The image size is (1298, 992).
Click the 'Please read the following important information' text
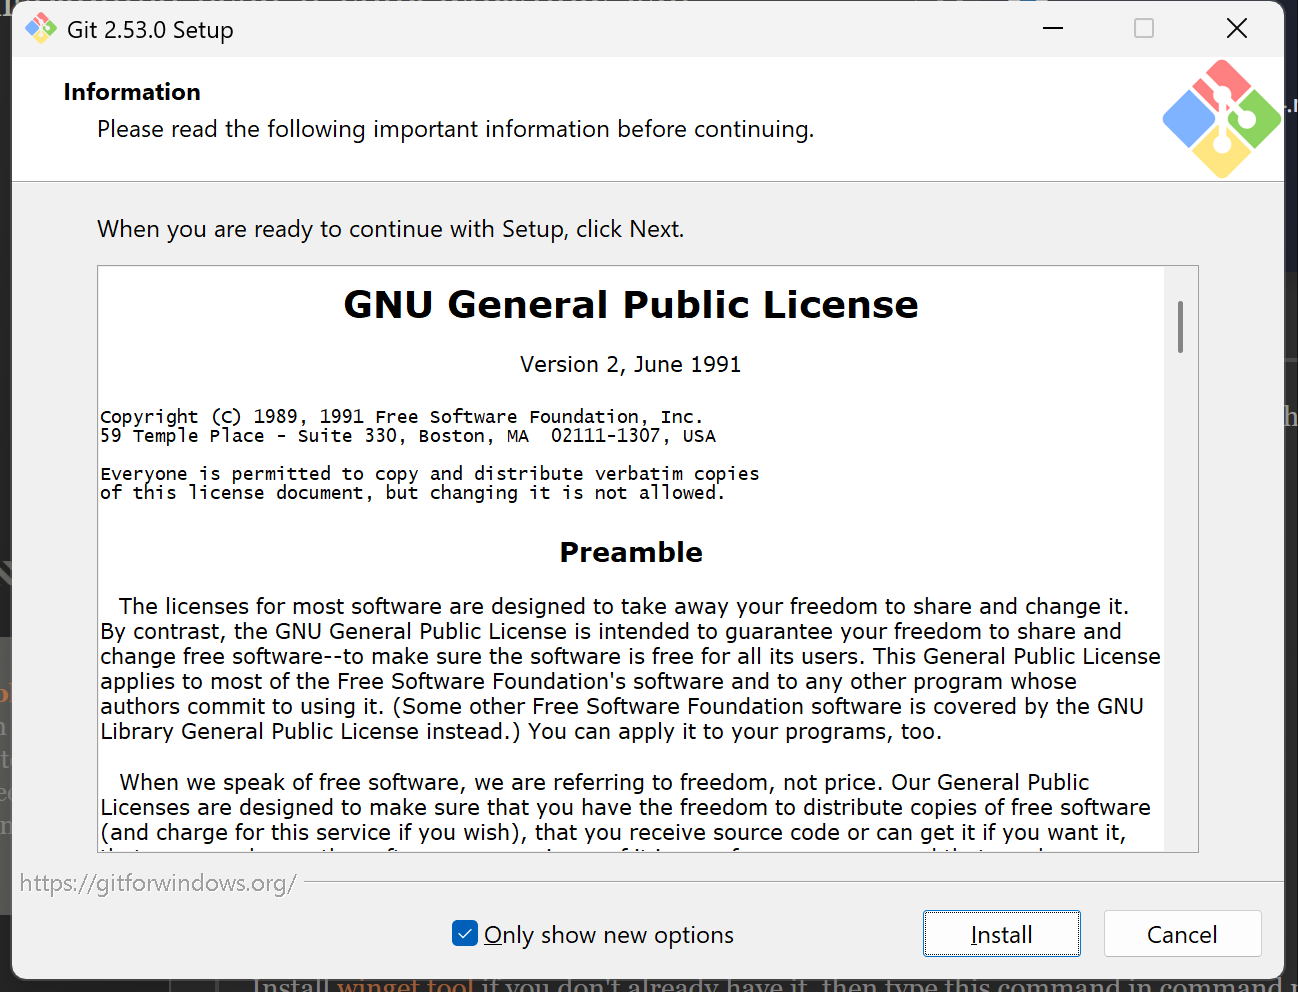tap(456, 129)
